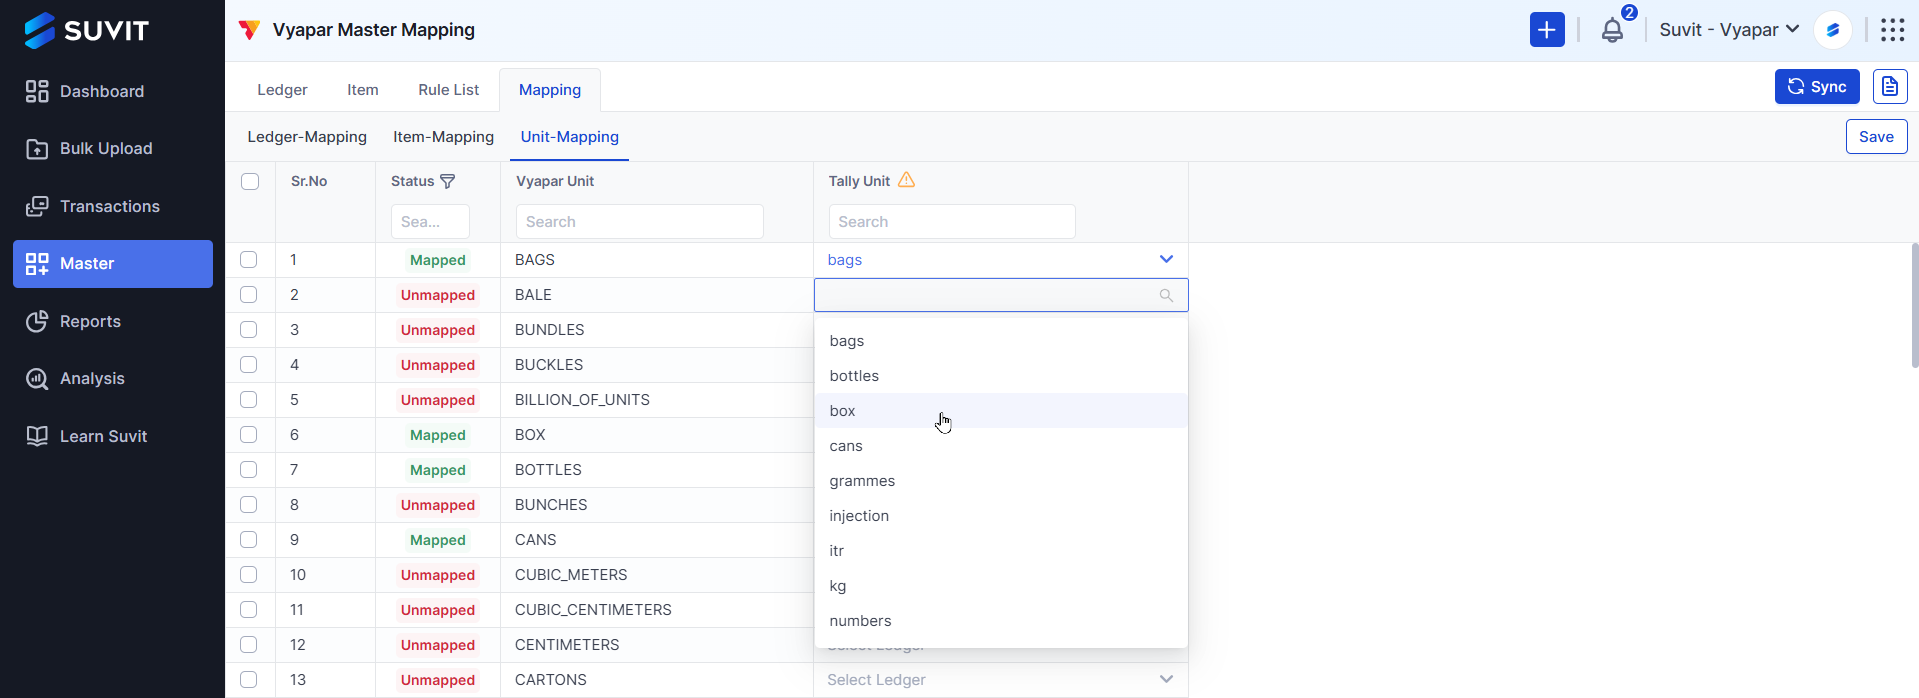Click the Status search field
The width and height of the screenshot is (1919, 698).
[430, 222]
